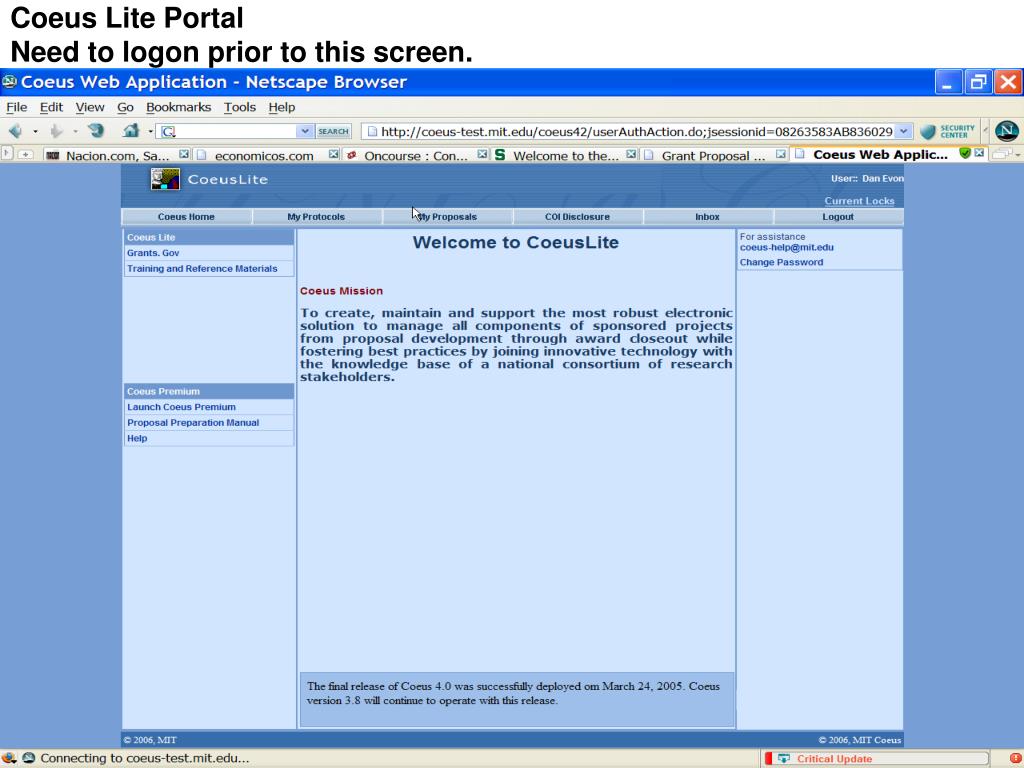Open the Help menu
The height and width of the screenshot is (768, 1024).
[281, 107]
